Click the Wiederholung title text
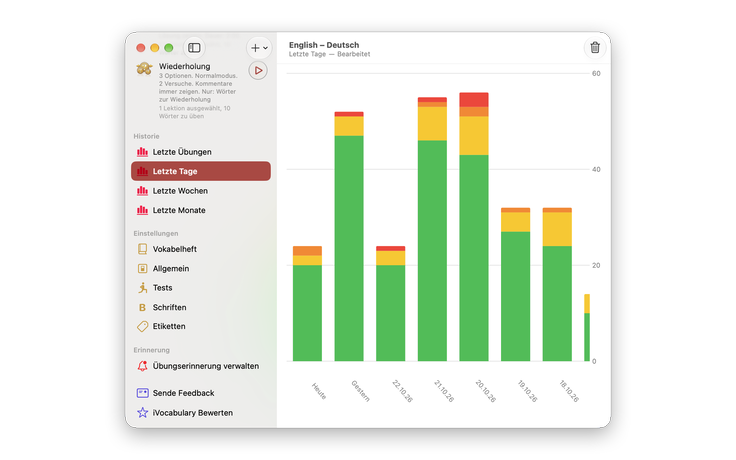This screenshot has width=736, height=460. tap(184, 67)
